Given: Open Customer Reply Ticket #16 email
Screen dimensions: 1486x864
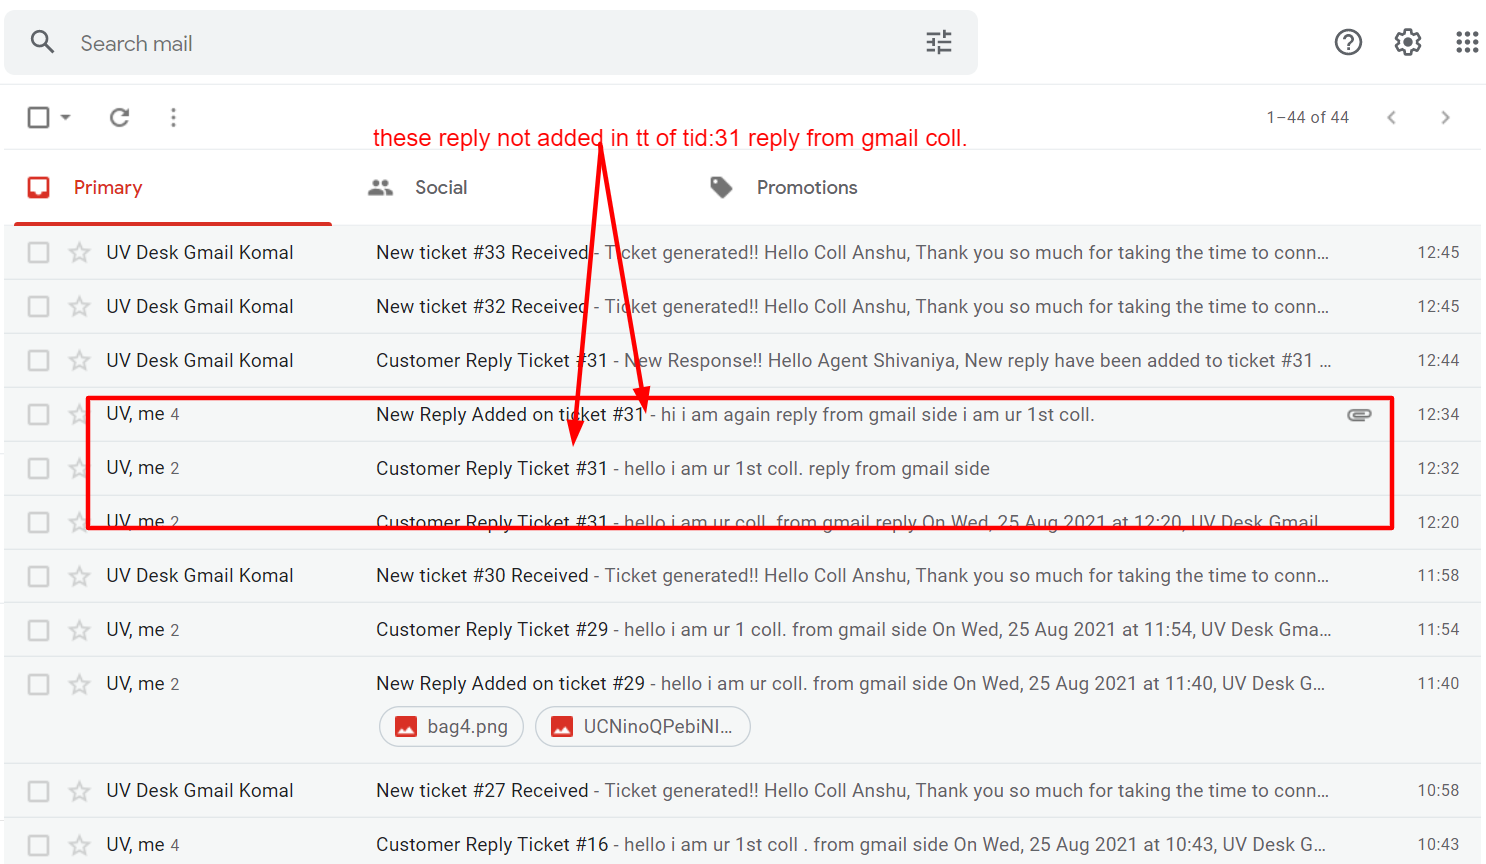Looking at the screenshot, I should click(x=742, y=842).
